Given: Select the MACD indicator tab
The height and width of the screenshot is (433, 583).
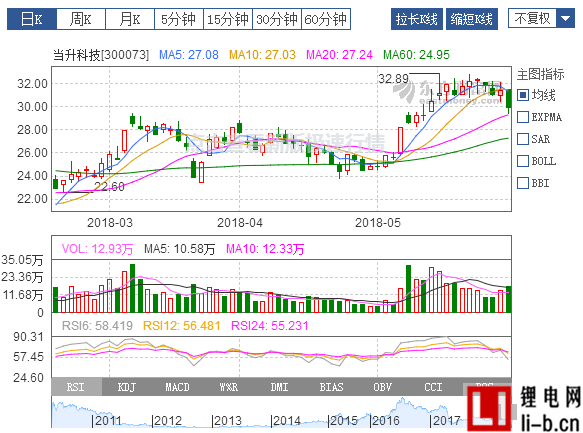Looking at the screenshot, I should (x=177, y=387).
